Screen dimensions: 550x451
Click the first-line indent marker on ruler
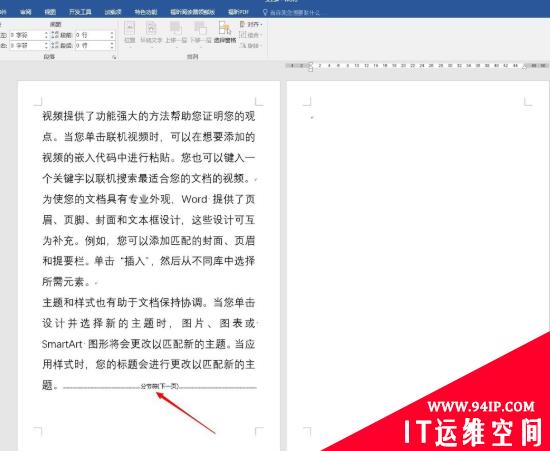pyautogui.click(x=310, y=64)
